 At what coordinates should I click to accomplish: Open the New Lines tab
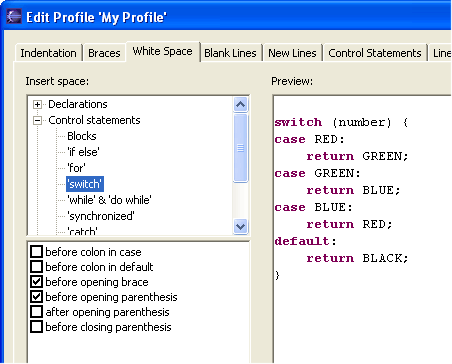tap(292, 53)
